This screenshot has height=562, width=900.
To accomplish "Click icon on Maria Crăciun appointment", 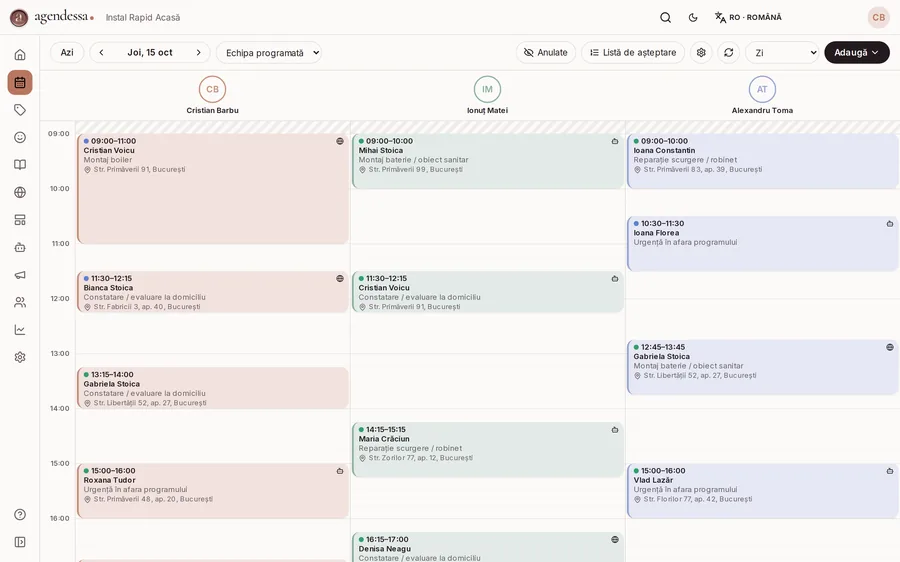I will point(615,430).
